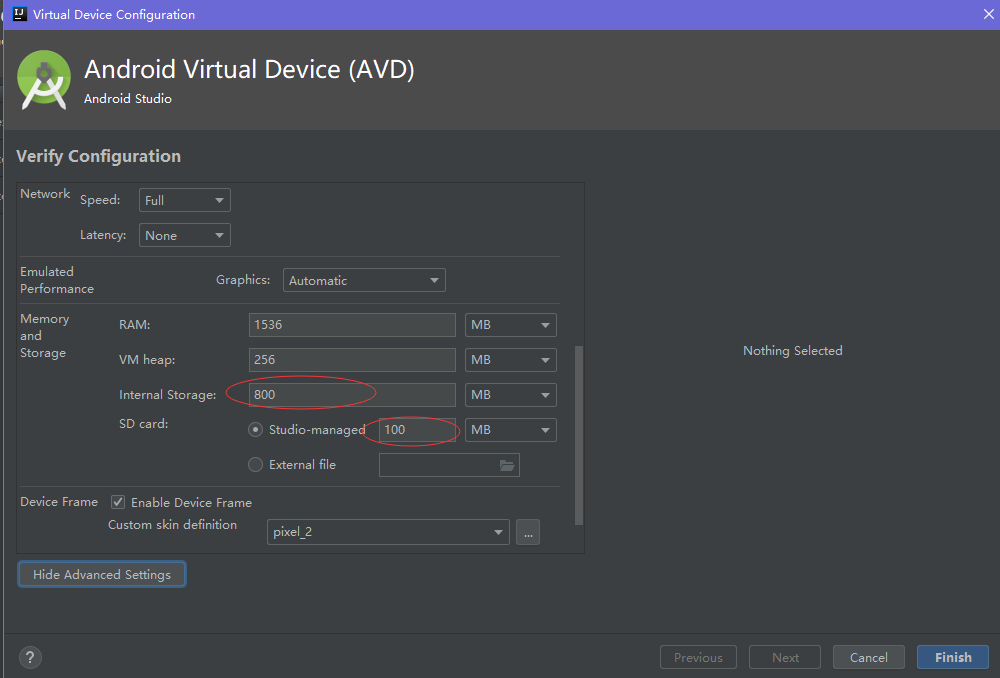Click the Emulated Performance label
Image resolution: width=1000 pixels, height=678 pixels.
pyautogui.click(x=57, y=280)
